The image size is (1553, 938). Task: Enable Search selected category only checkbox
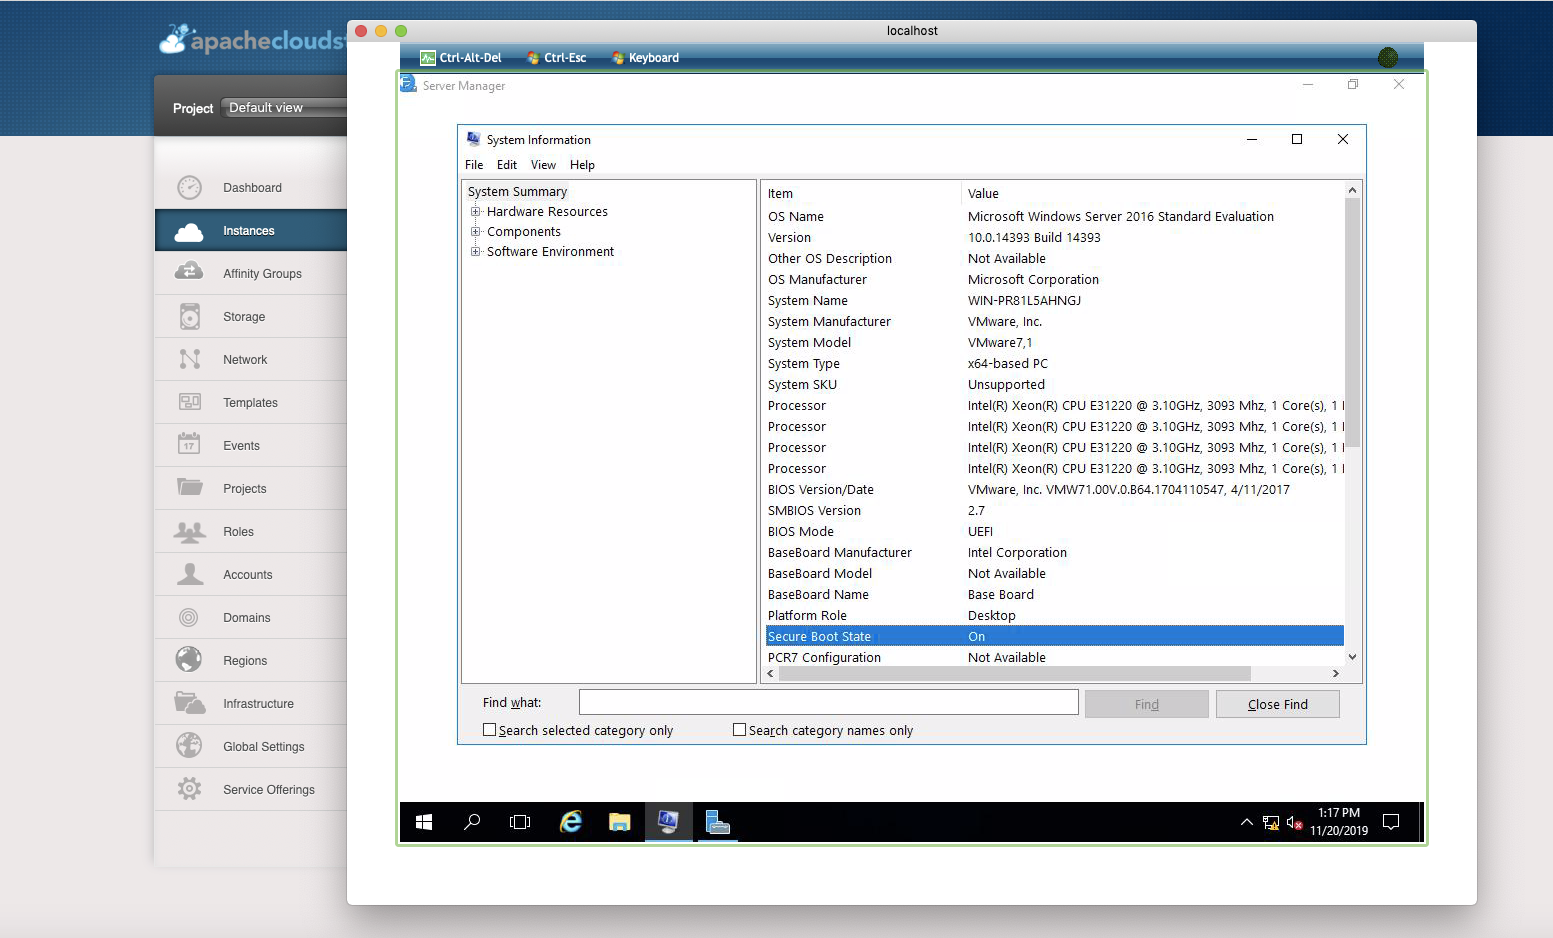click(x=489, y=730)
